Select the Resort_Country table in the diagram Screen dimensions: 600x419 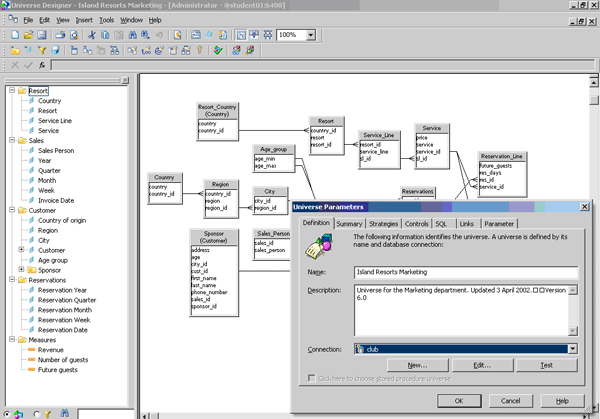point(217,121)
